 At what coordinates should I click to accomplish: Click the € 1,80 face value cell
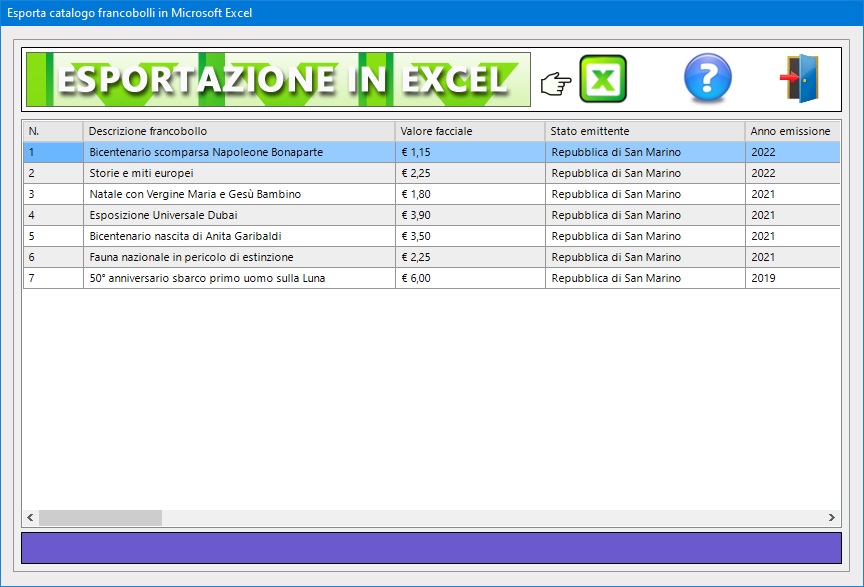tap(470, 194)
